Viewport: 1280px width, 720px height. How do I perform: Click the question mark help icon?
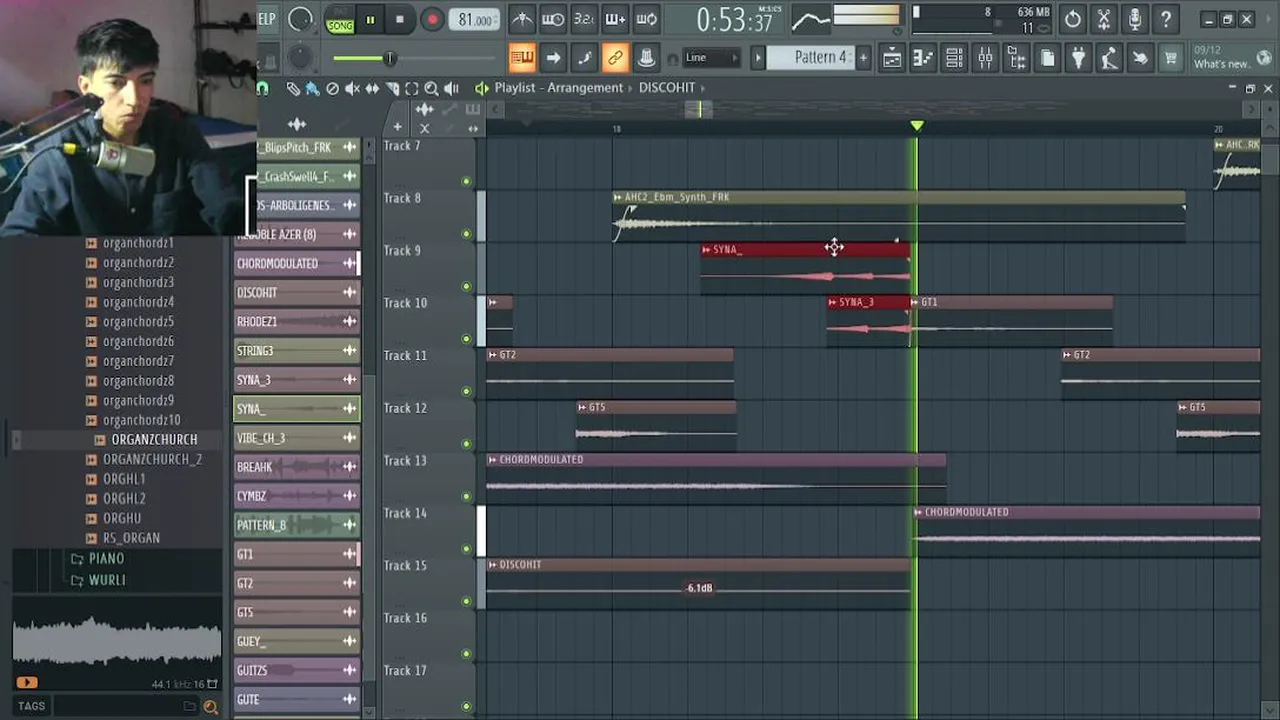coord(1166,19)
